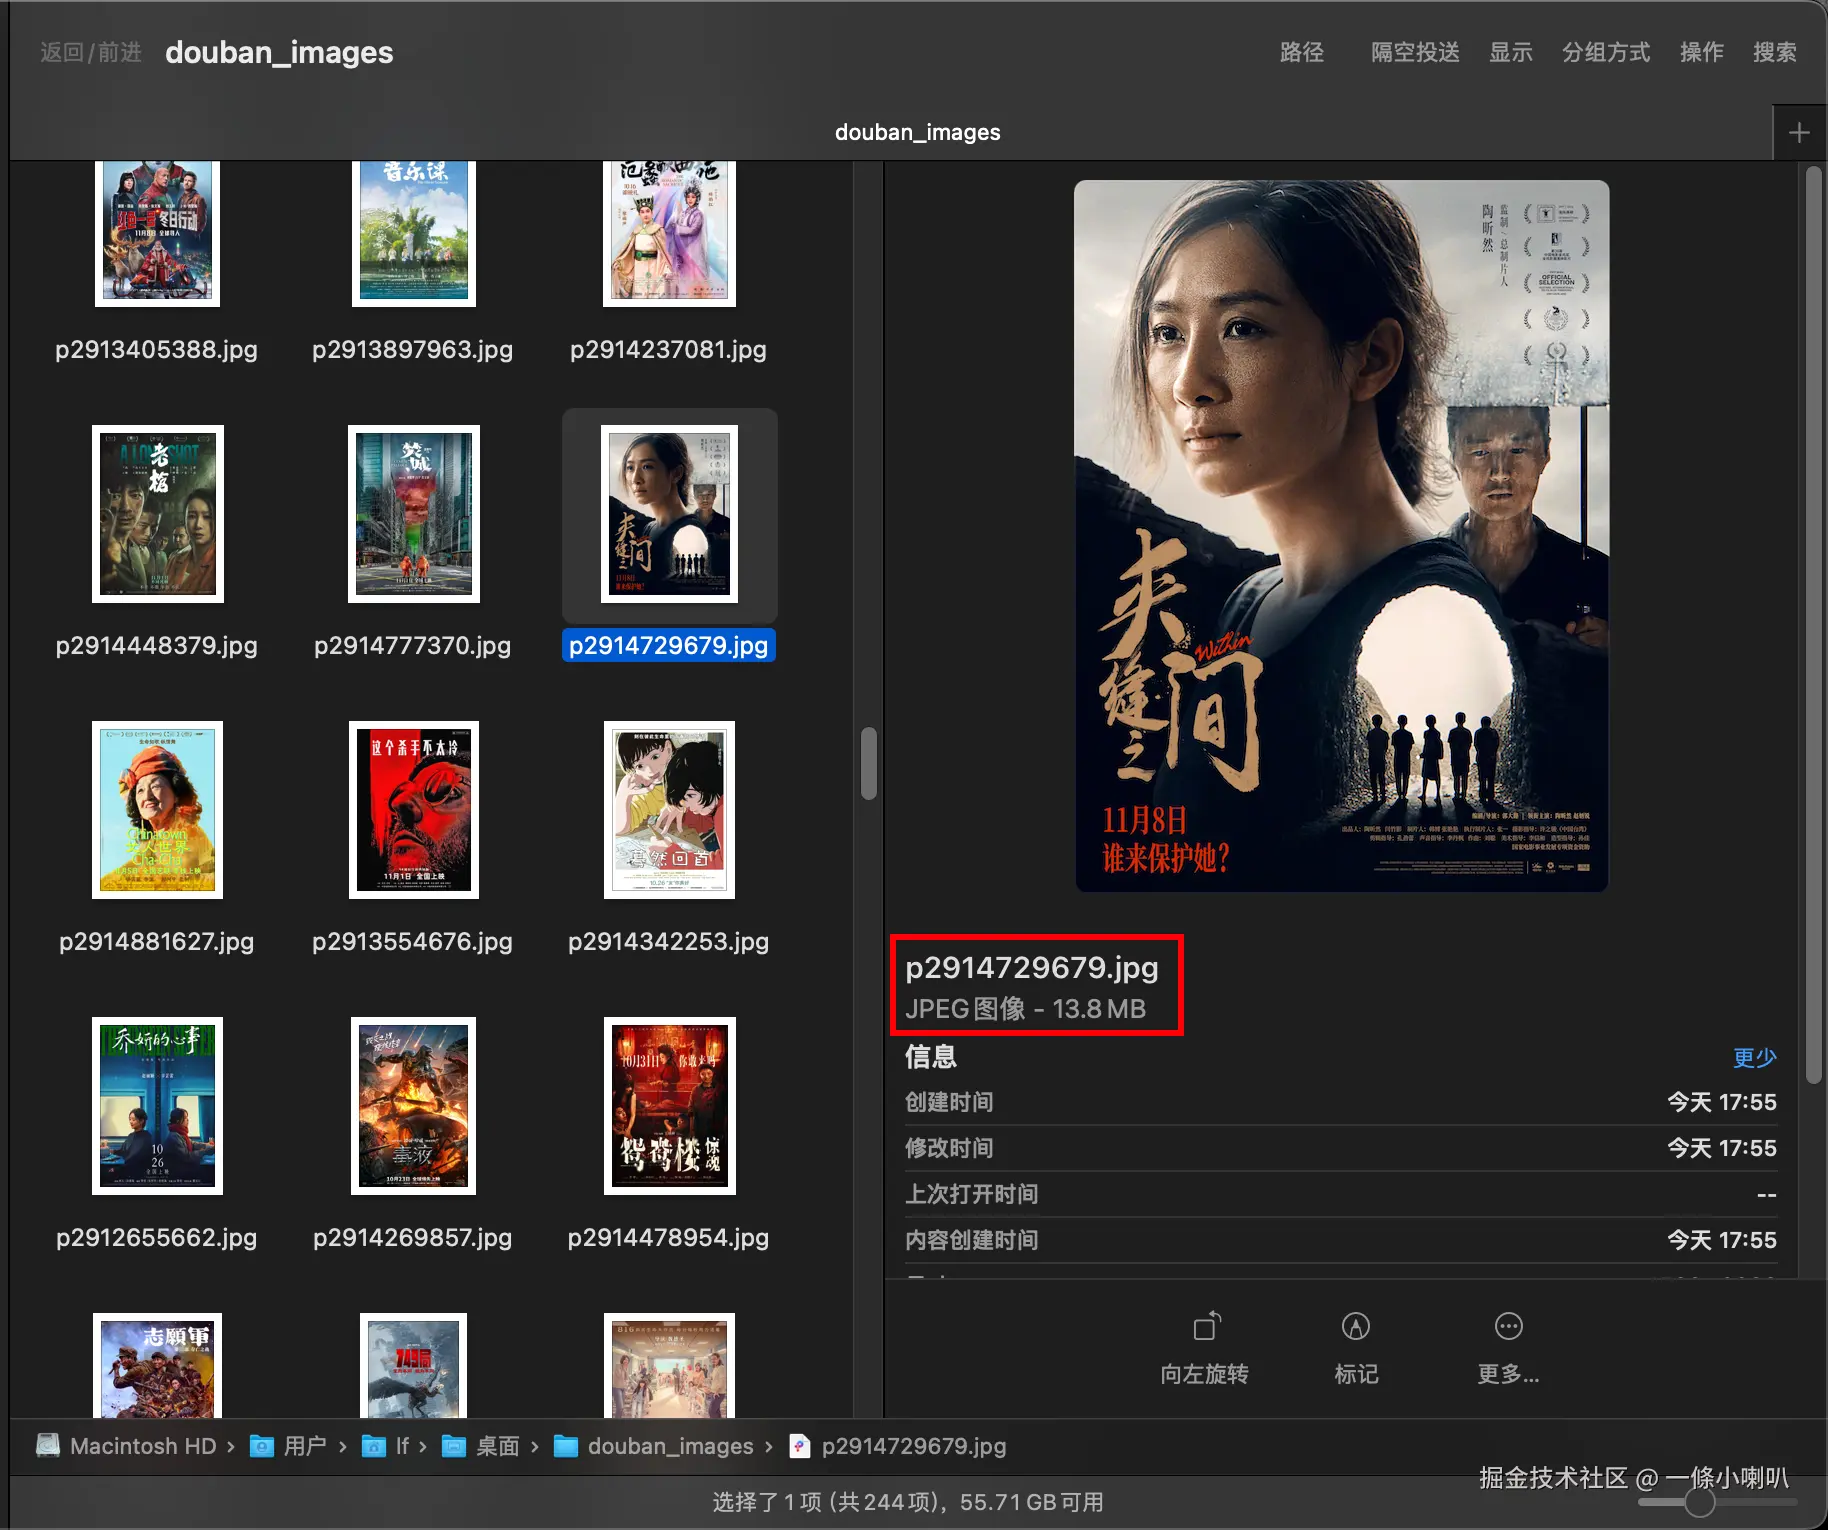1828x1530 pixels.
Task: Open the 路径 toolbar menu
Action: [x=1302, y=52]
